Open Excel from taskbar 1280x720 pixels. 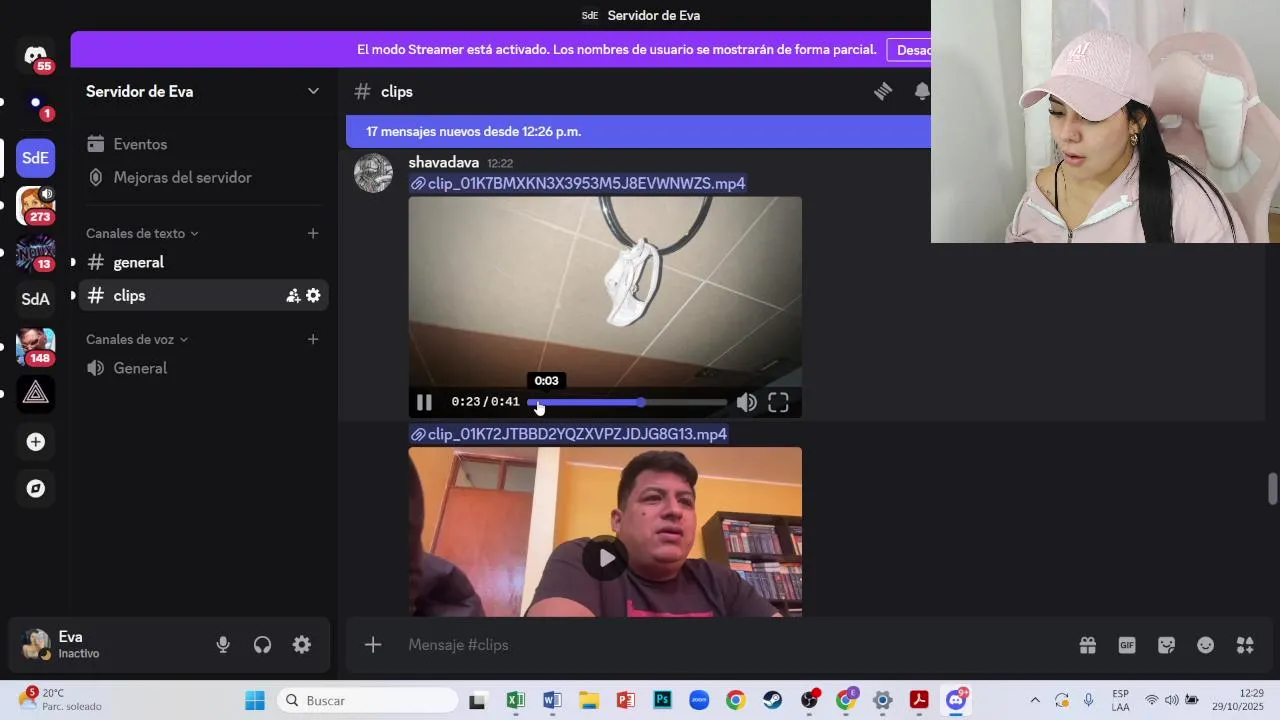(x=515, y=700)
